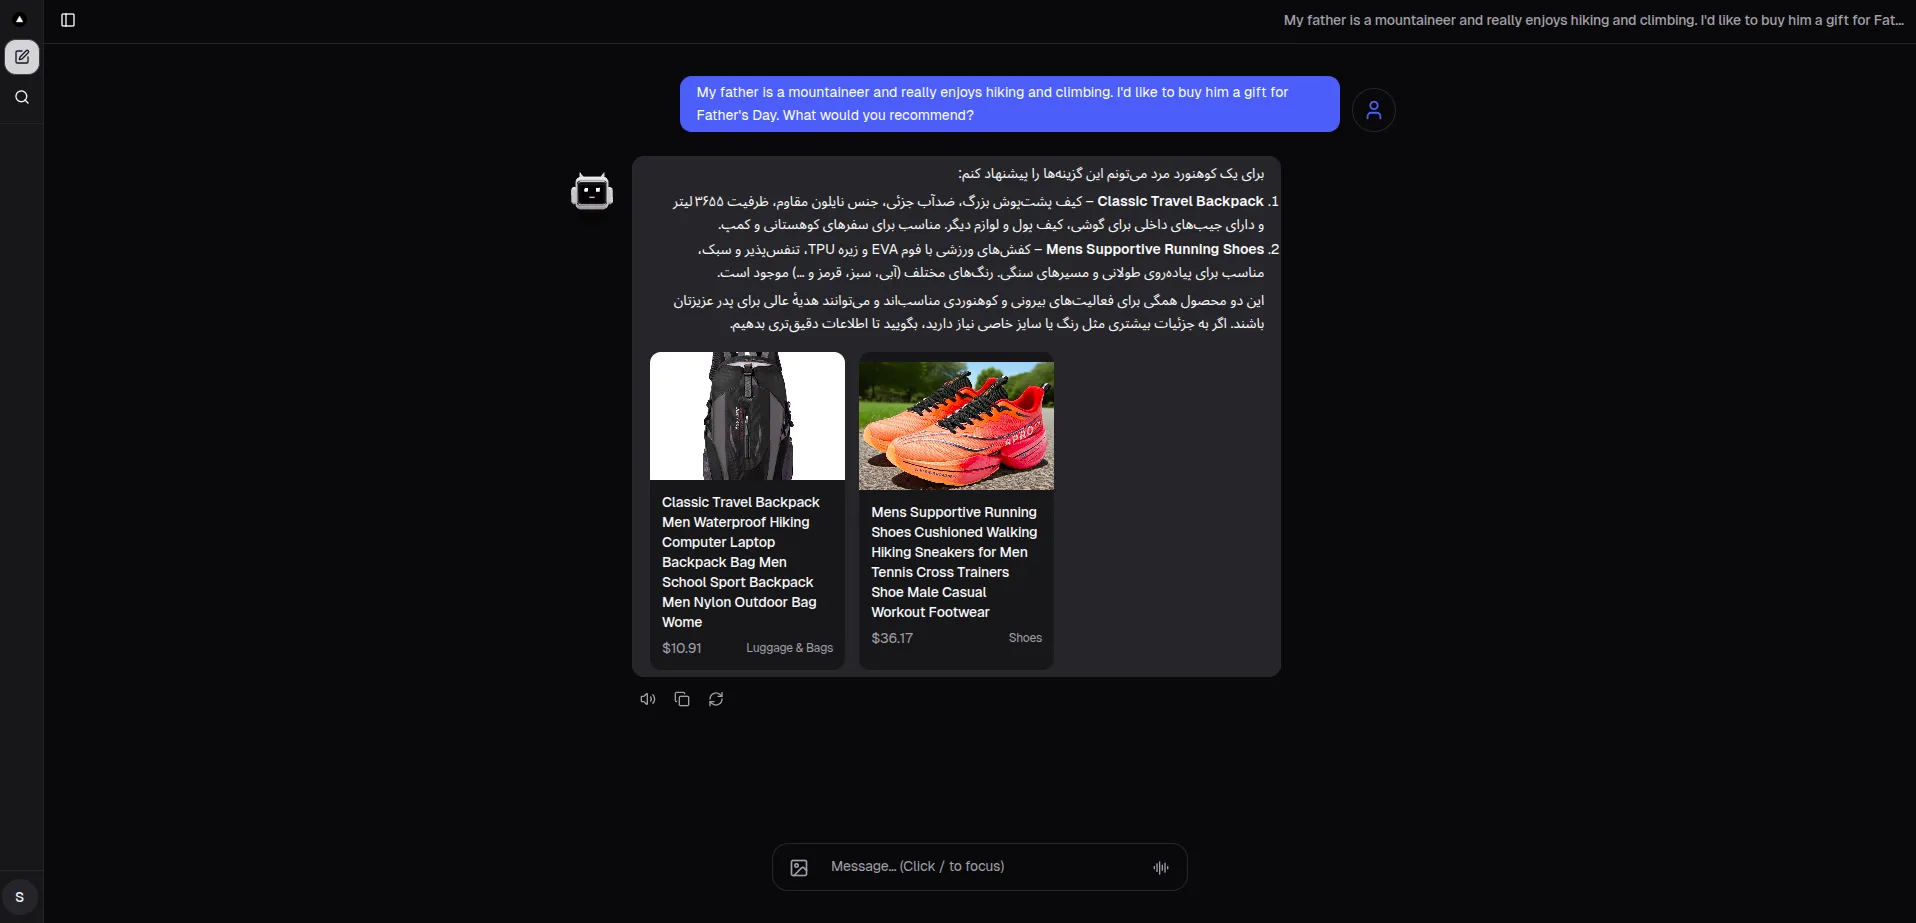Click the conversation title in header
The height and width of the screenshot is (923, 1916).
(1593, 20)
